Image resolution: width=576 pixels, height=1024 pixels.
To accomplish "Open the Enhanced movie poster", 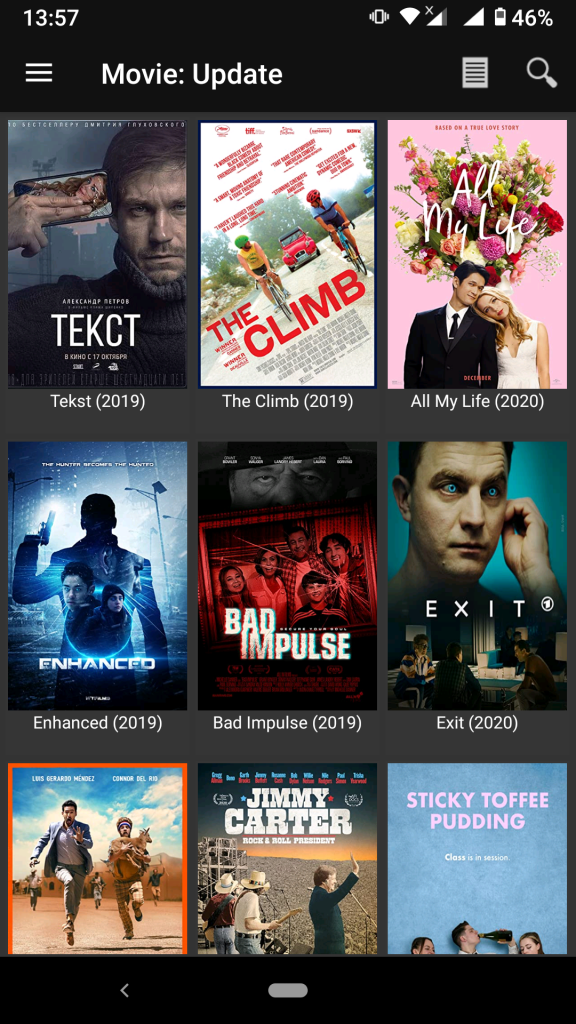I will click(97, 576).
